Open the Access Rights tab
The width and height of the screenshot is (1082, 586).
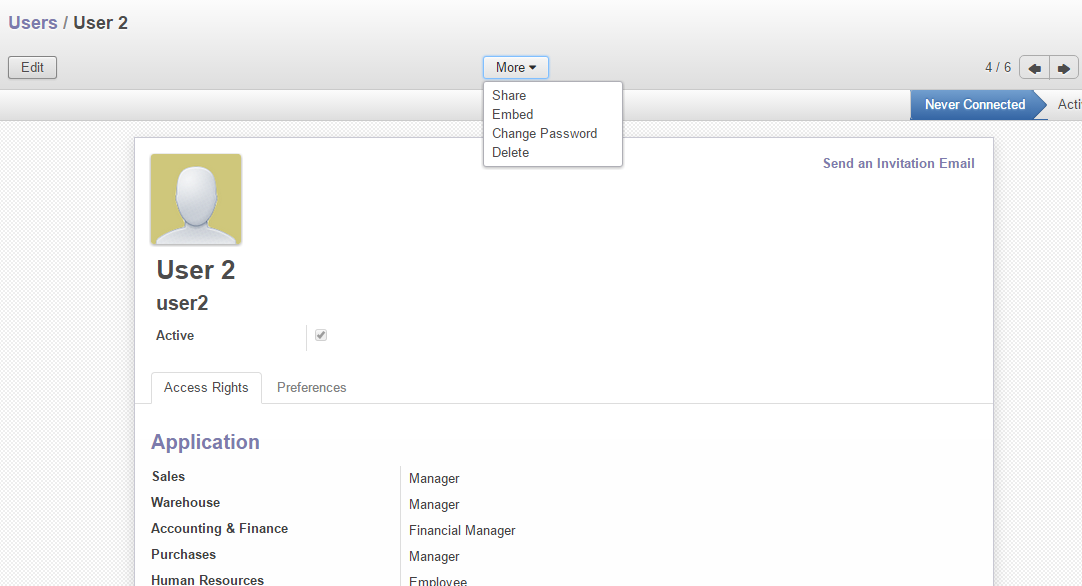[x=206, y=388]
